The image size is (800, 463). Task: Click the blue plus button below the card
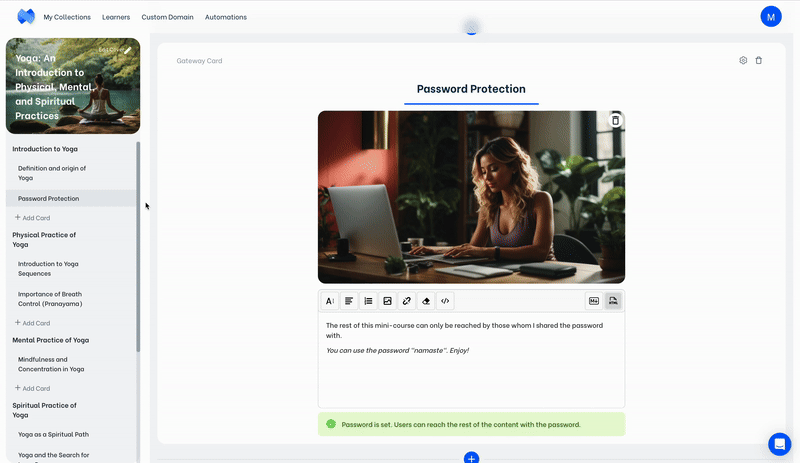(x=471, y=458)
